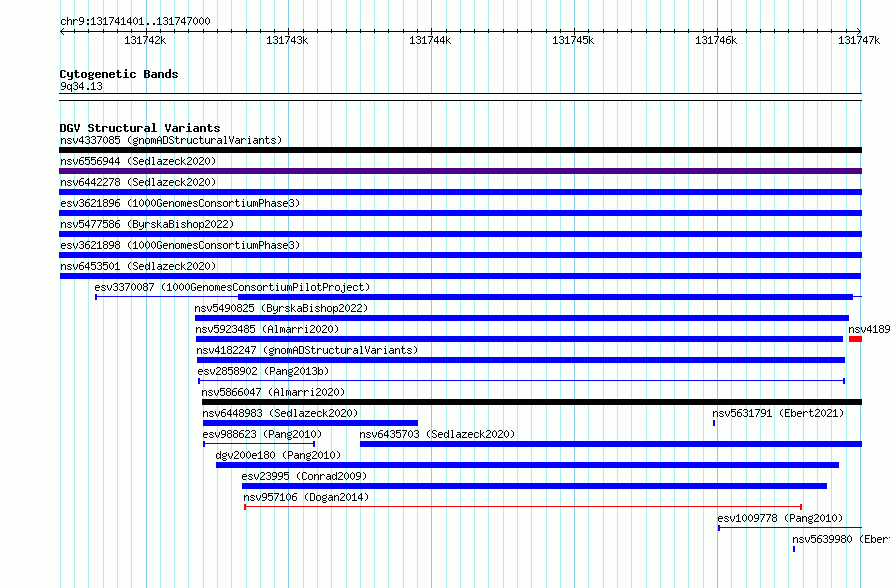Click dgv200e180 (Pang2010) label
Viewport: 890px width, 588px height.
tap(278, 455)
